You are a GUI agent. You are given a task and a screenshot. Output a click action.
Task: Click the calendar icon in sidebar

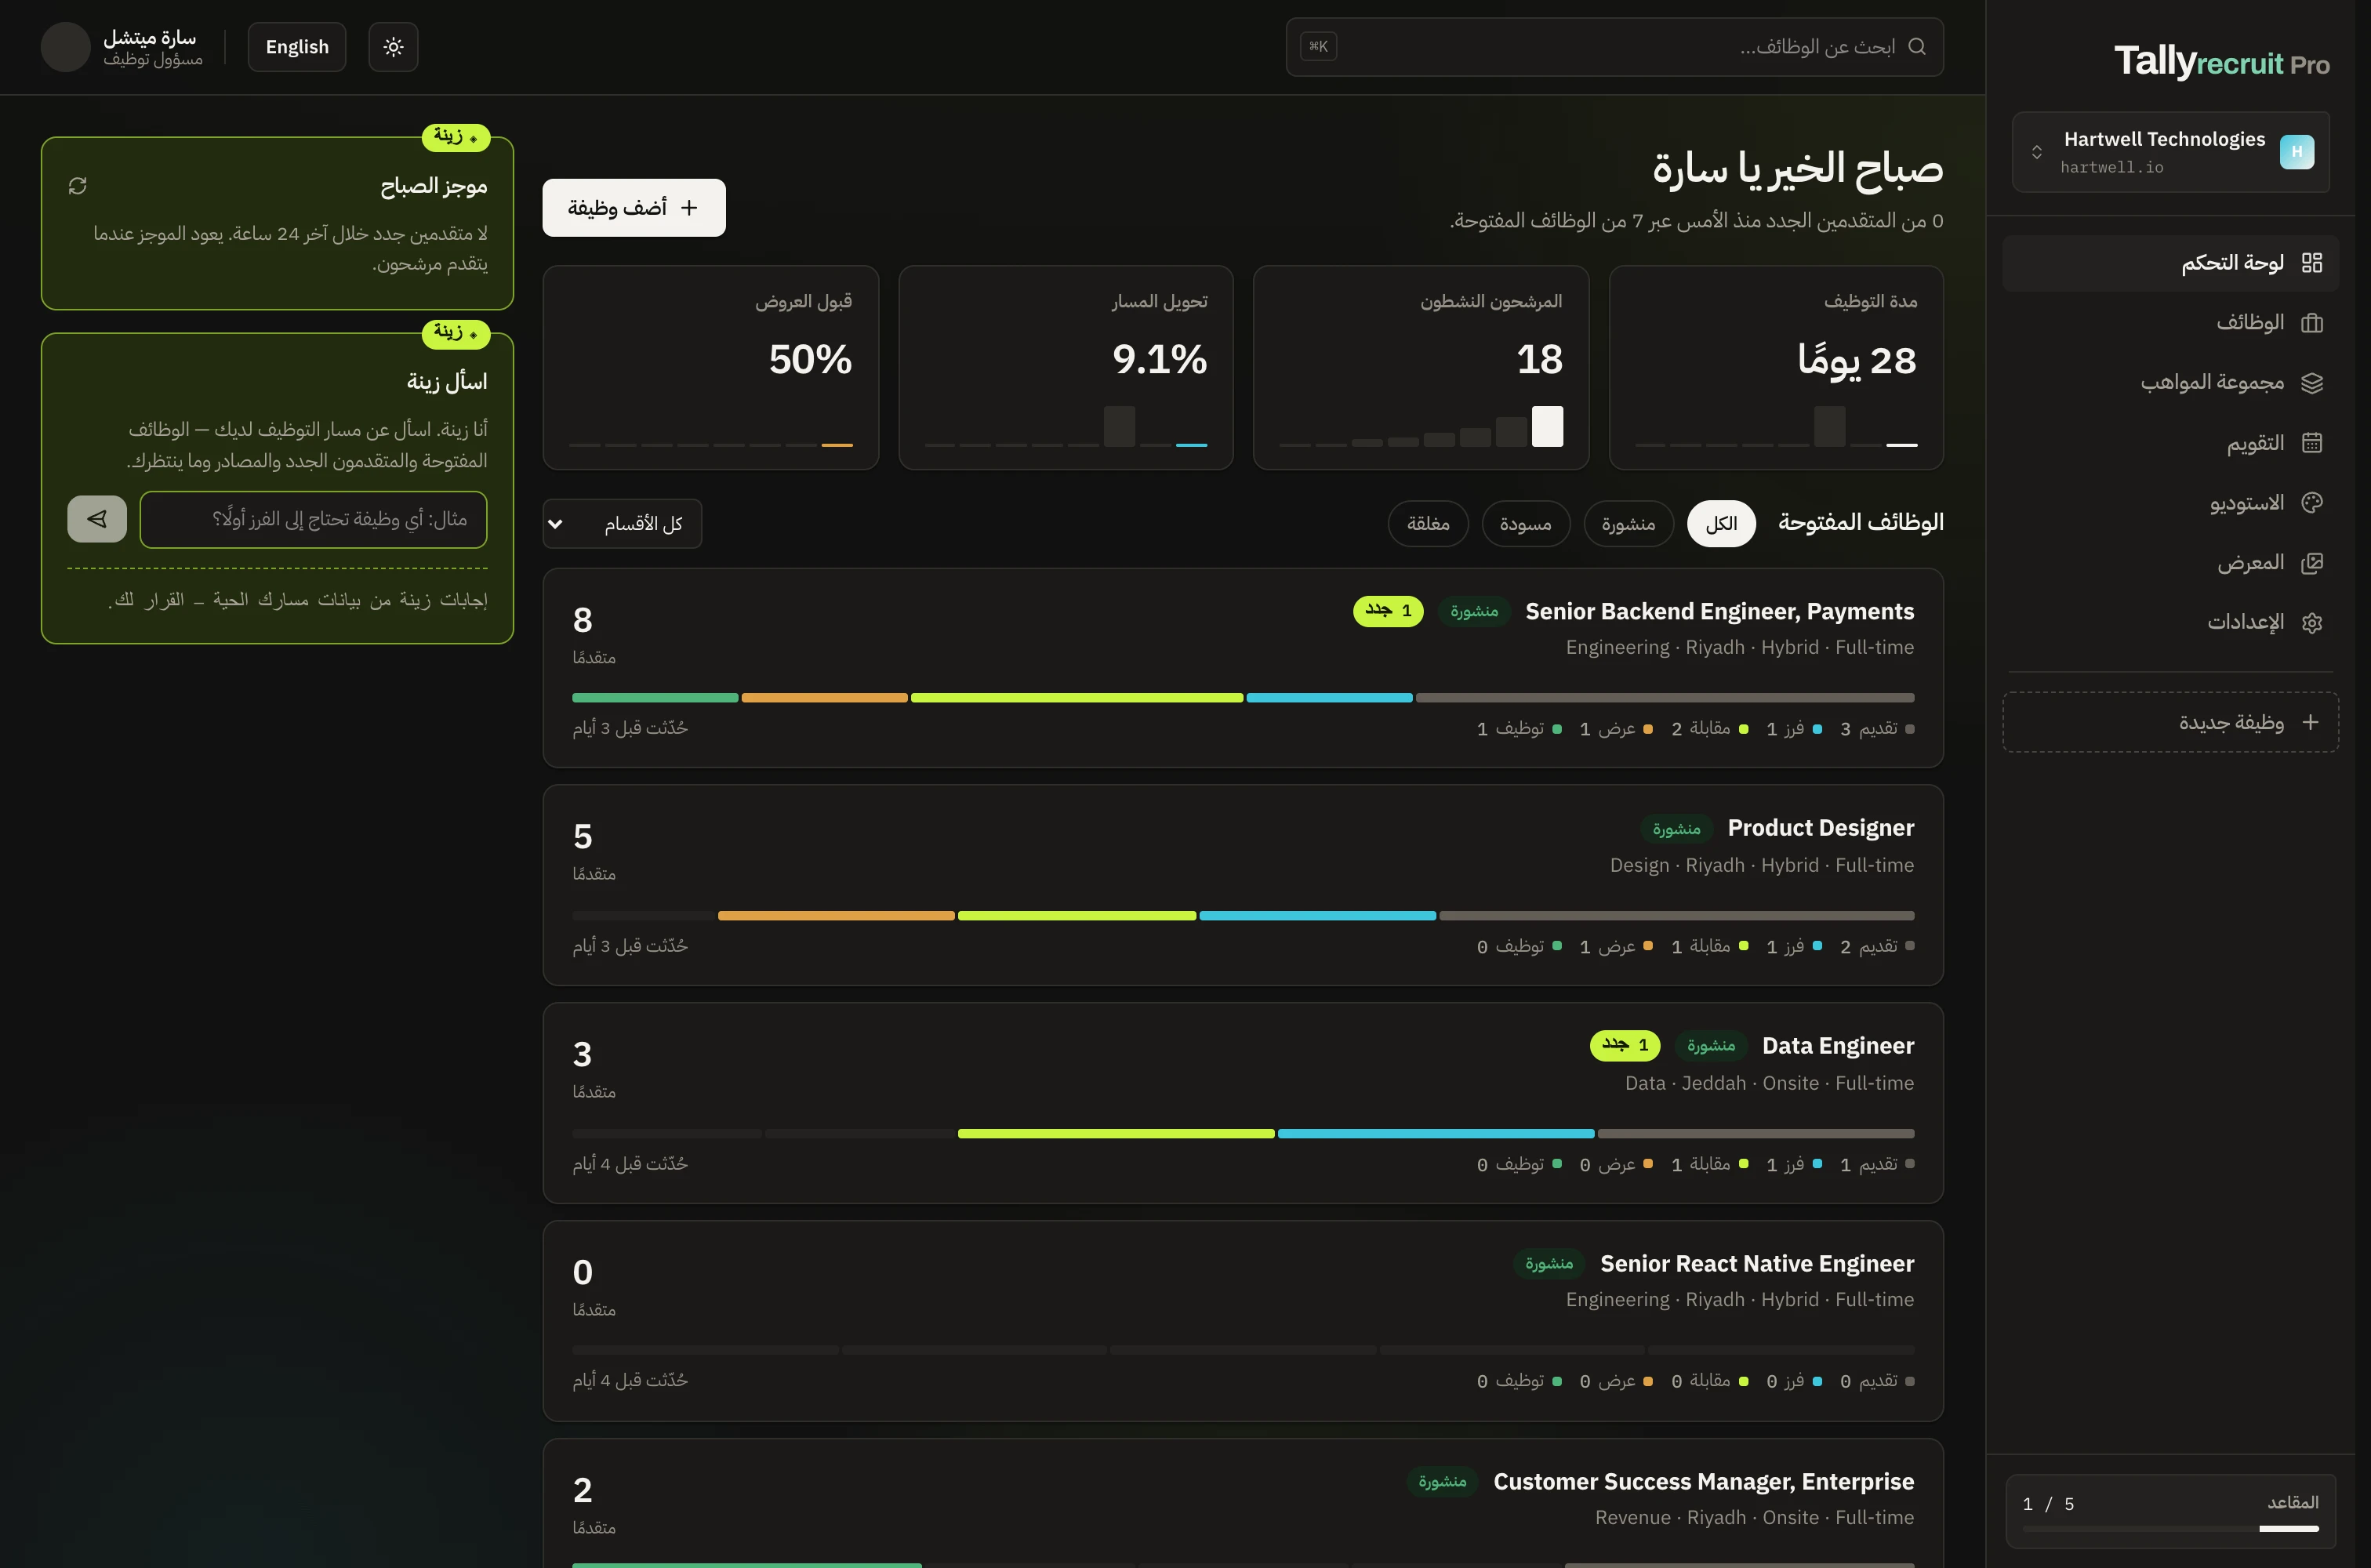(x=2311, y=442)
